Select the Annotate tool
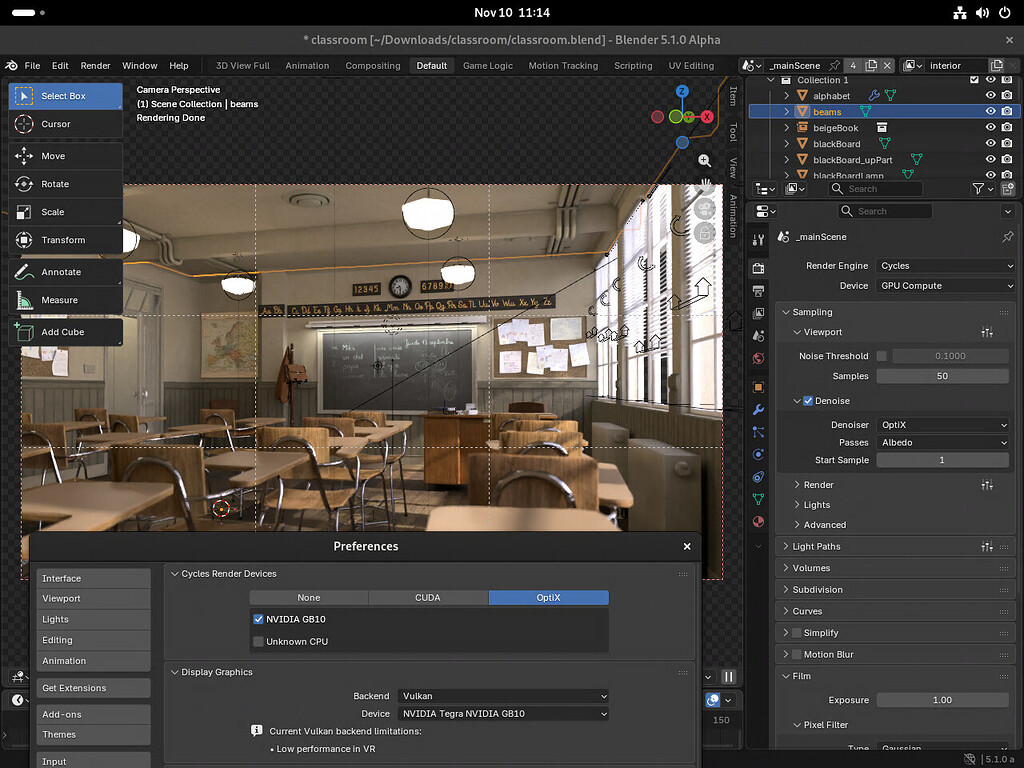Screen dimensions: 1024x768 [x=66, y=271]
